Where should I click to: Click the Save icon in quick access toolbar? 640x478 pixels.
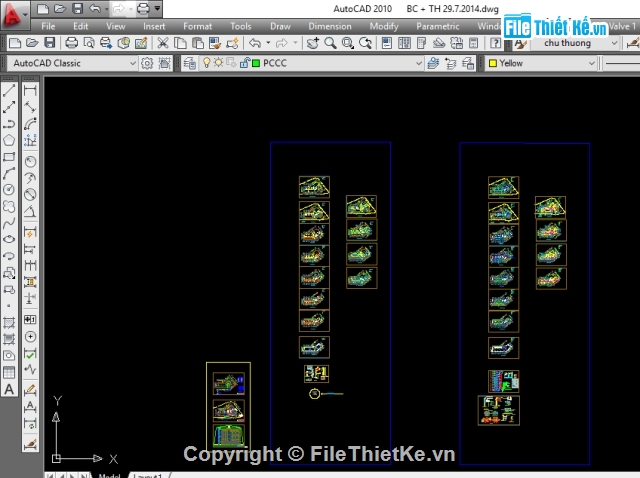pos(77,9)
